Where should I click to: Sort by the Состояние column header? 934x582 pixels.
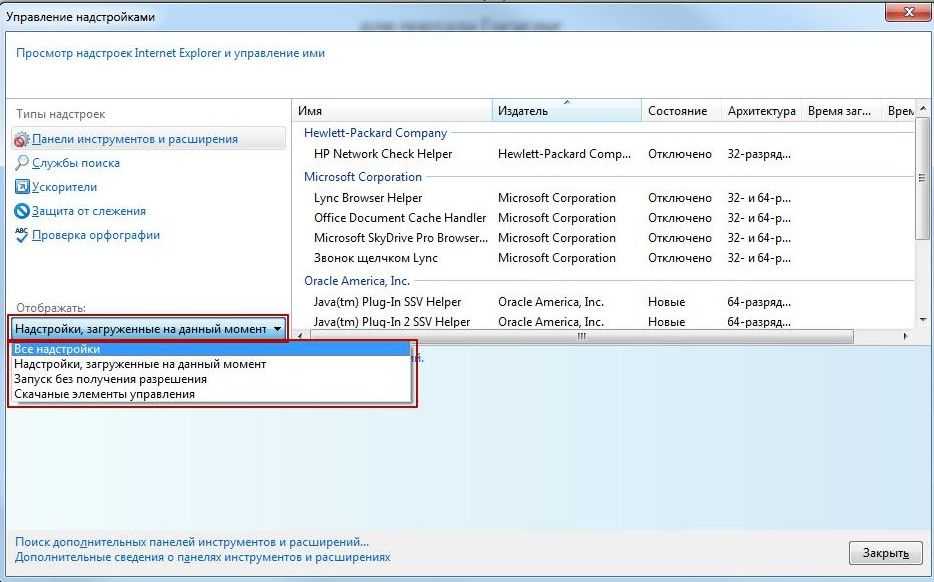coord(678,111)
